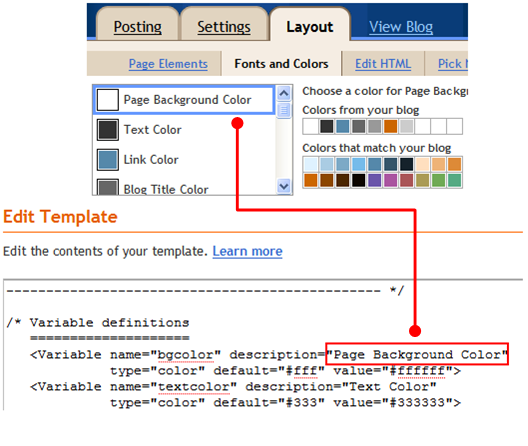Follow the View Blog link
Image resolution: width=528 pixels, height=446 pixels.
(x=401, y=27)
